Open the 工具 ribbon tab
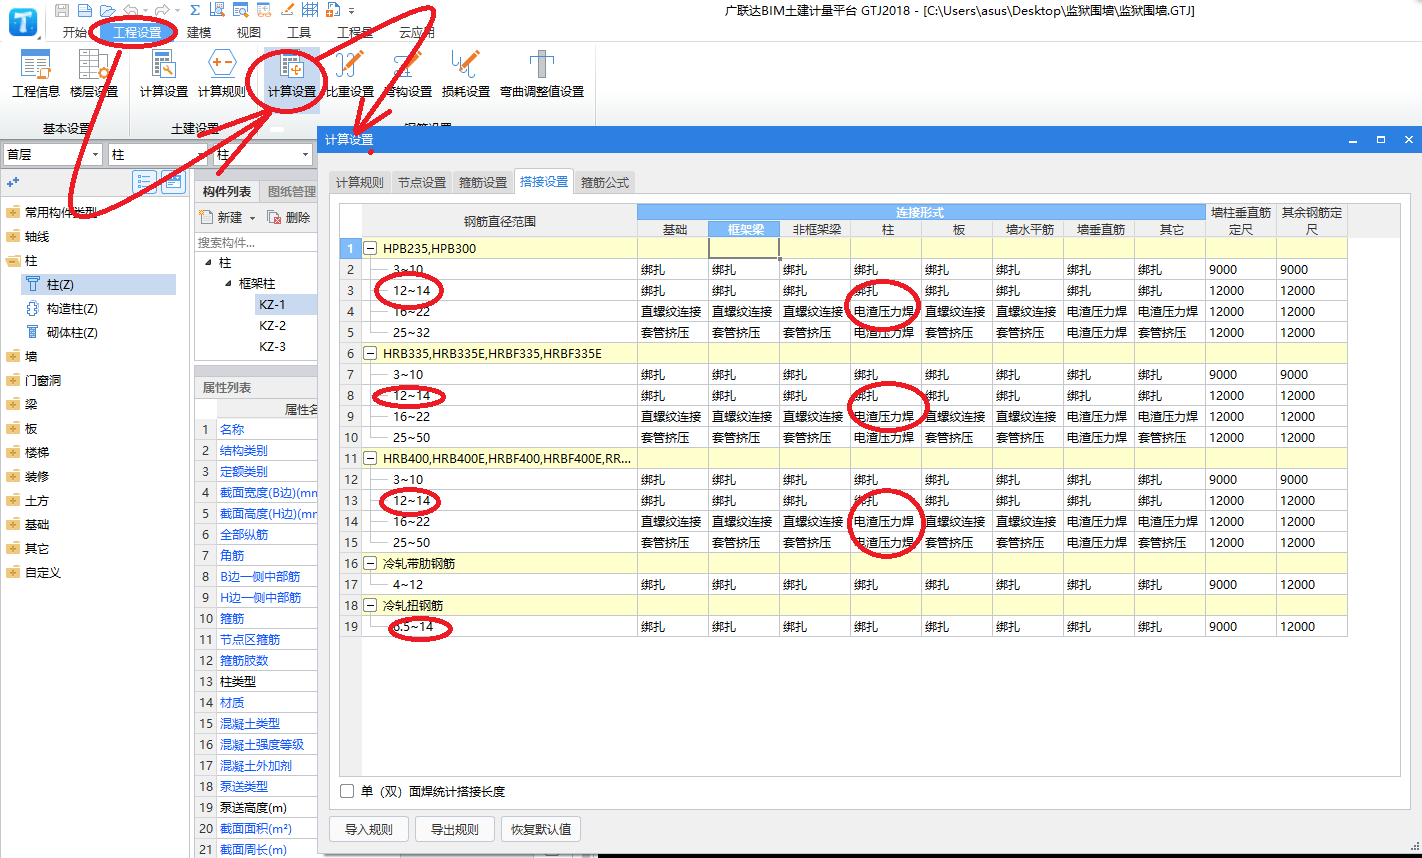Image resolution: width=1422 pixels, height=858 pixels. pos(299,32)
